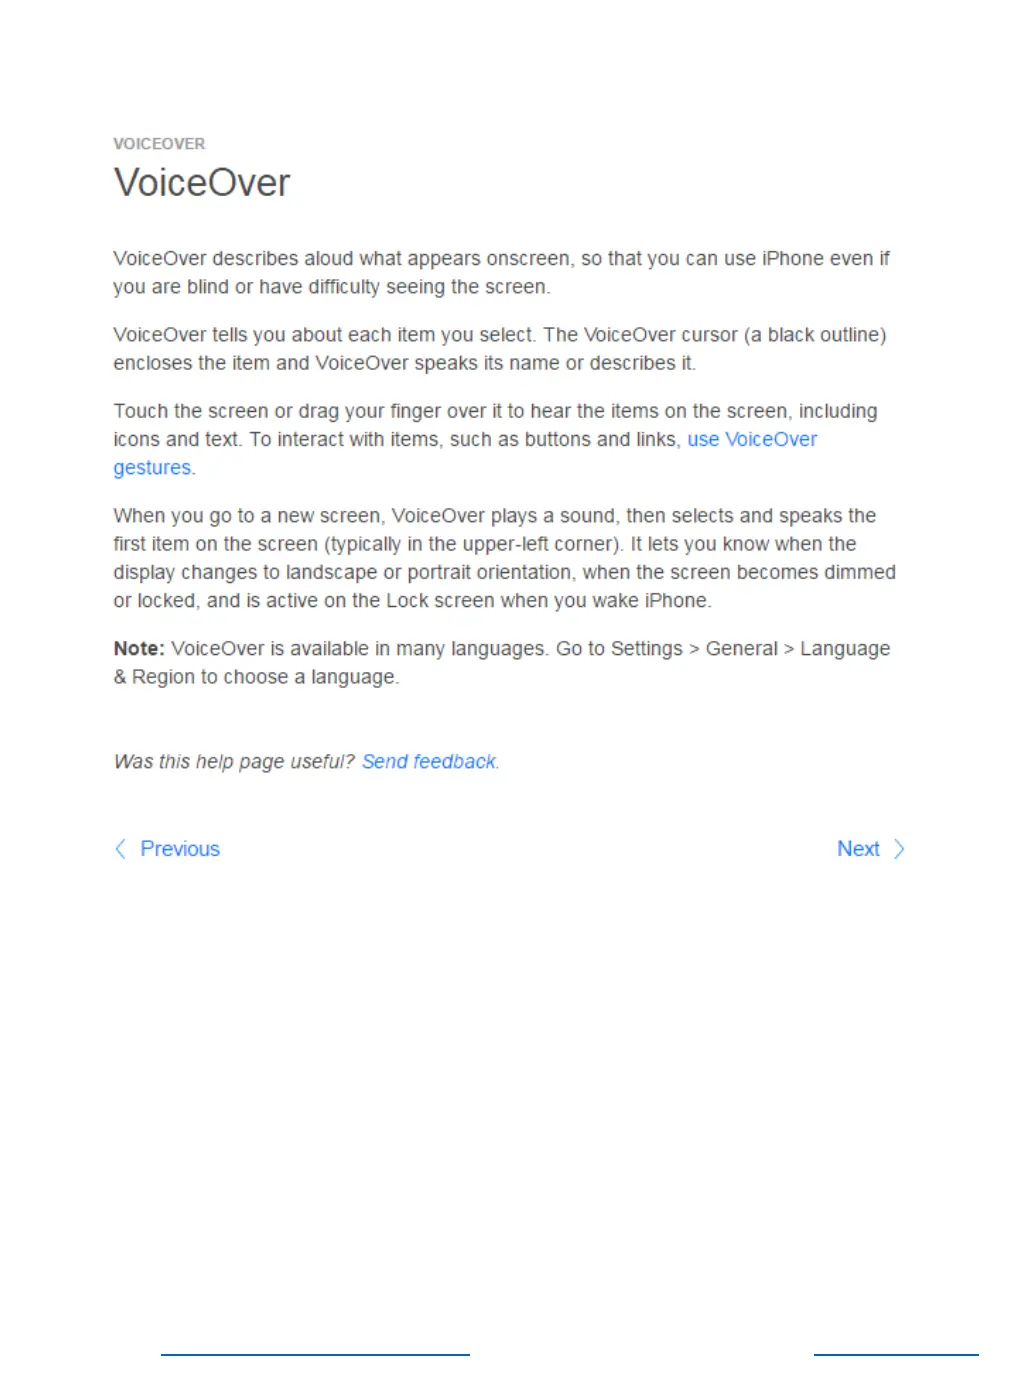Click the bottom-right blue footer line
The width and height of the screenshot is (1022, 1382).
coord(896,1355)
